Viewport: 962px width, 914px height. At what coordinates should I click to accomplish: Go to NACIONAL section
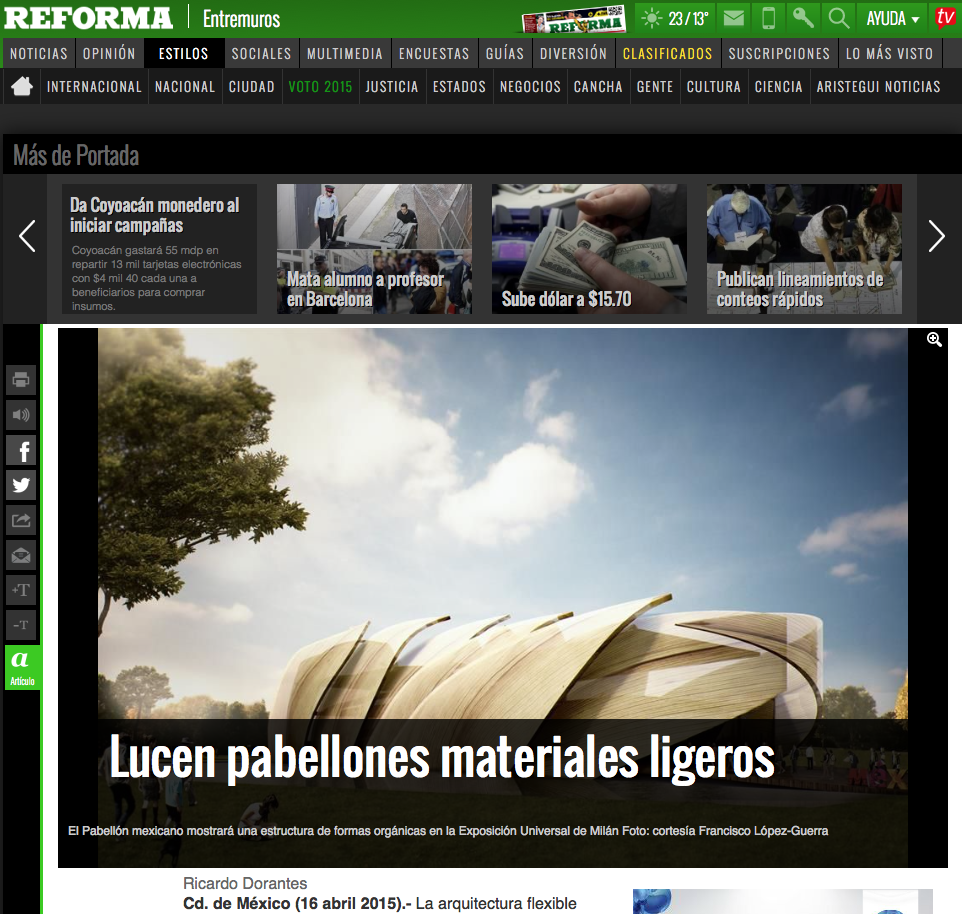point(185,86)
